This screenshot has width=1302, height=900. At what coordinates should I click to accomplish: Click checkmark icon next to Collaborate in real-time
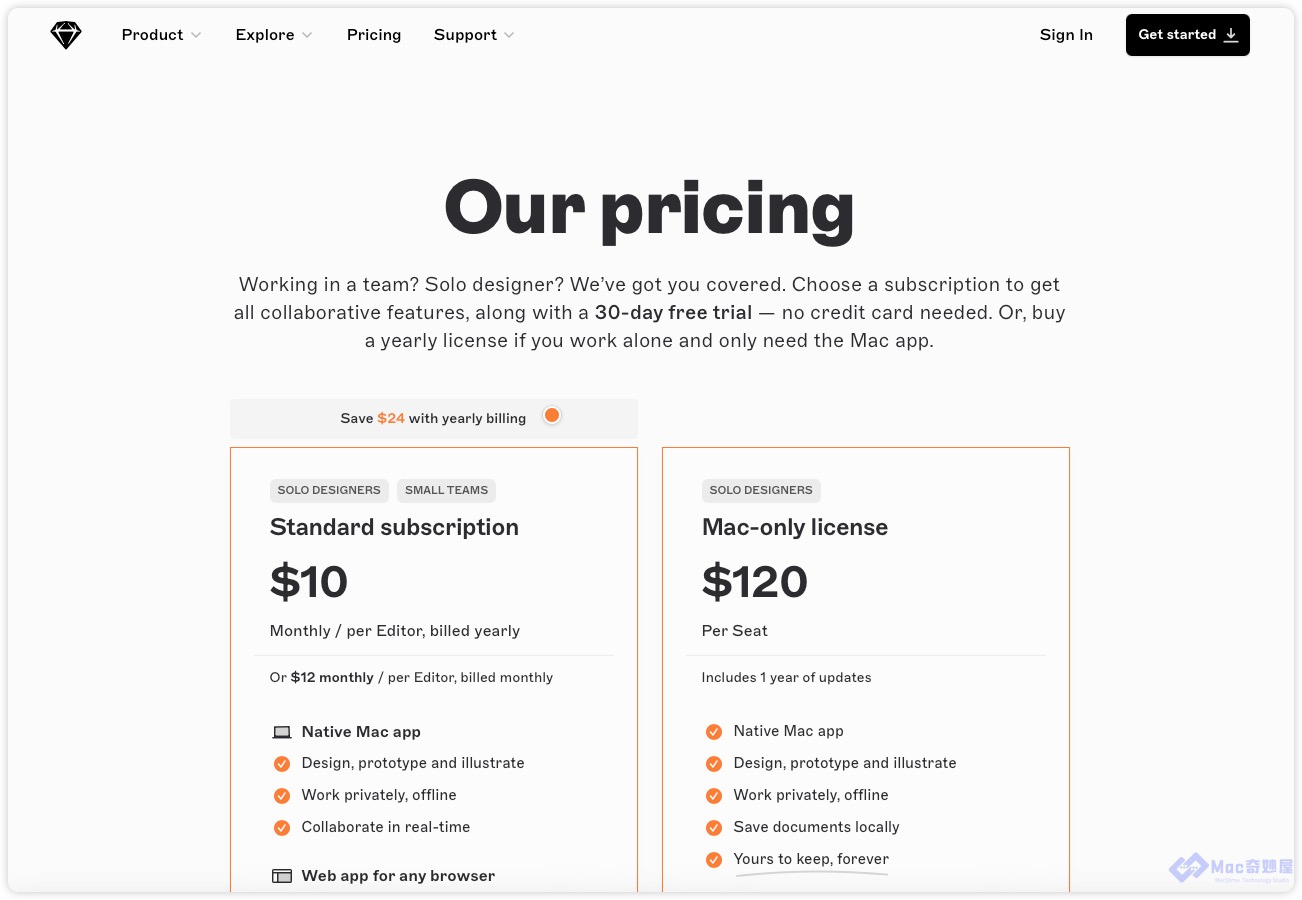tap(282, 827)
